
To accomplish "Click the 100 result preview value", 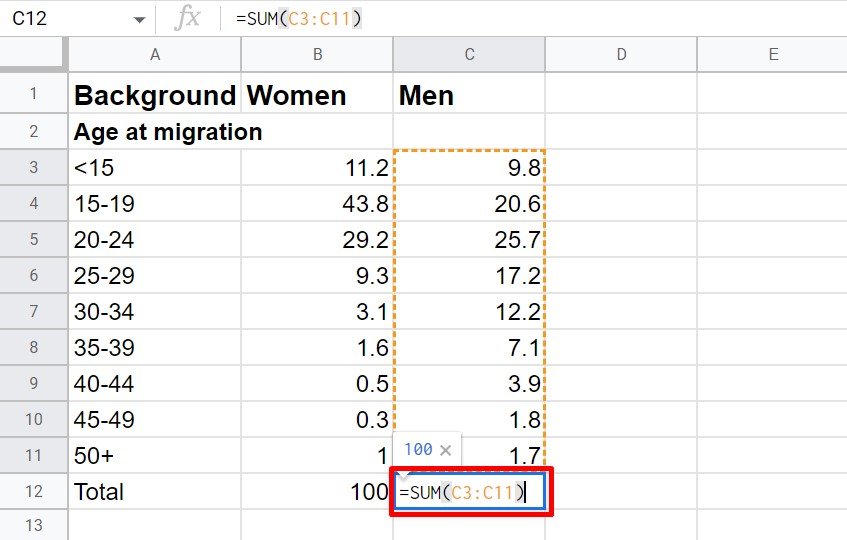I will (x=418, y=449).
